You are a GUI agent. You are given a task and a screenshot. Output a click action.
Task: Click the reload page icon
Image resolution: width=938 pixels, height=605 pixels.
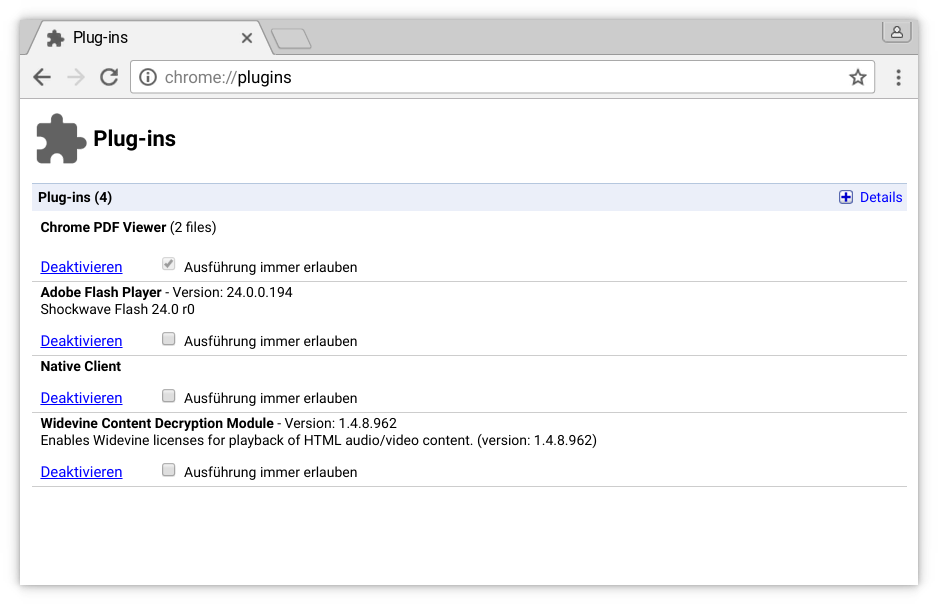point(108,77)
